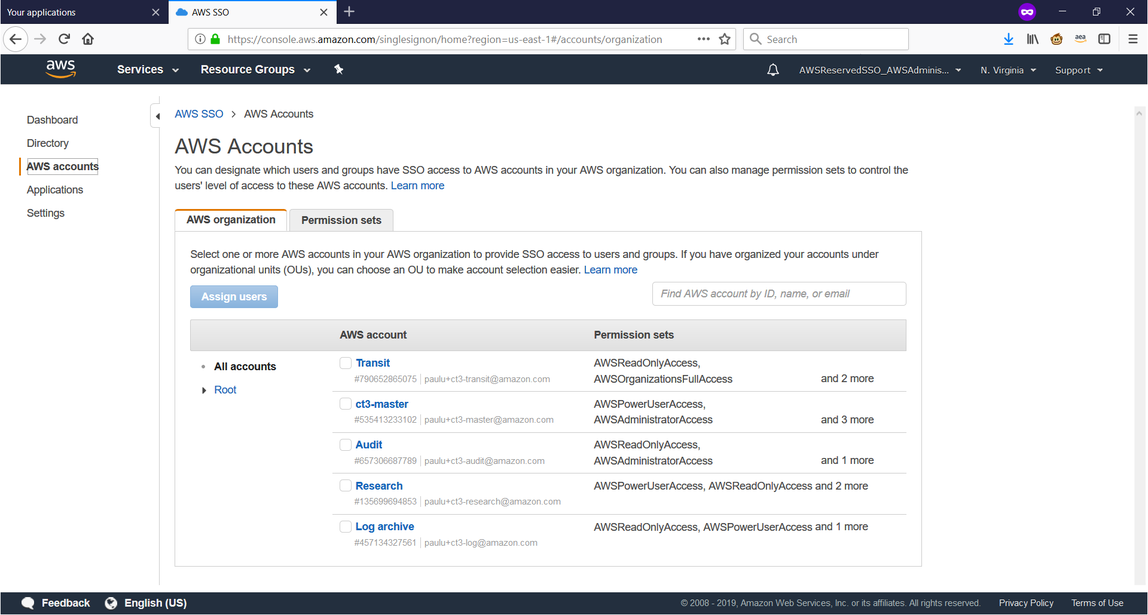Open Directory in the left navigation
Viewport: 1148px width, 615px height.
[48, 144]
